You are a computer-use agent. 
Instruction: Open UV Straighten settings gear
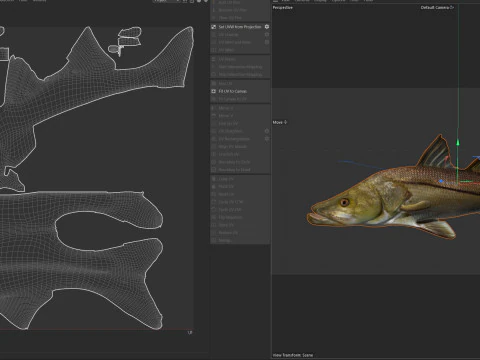[x=267, y=131]
